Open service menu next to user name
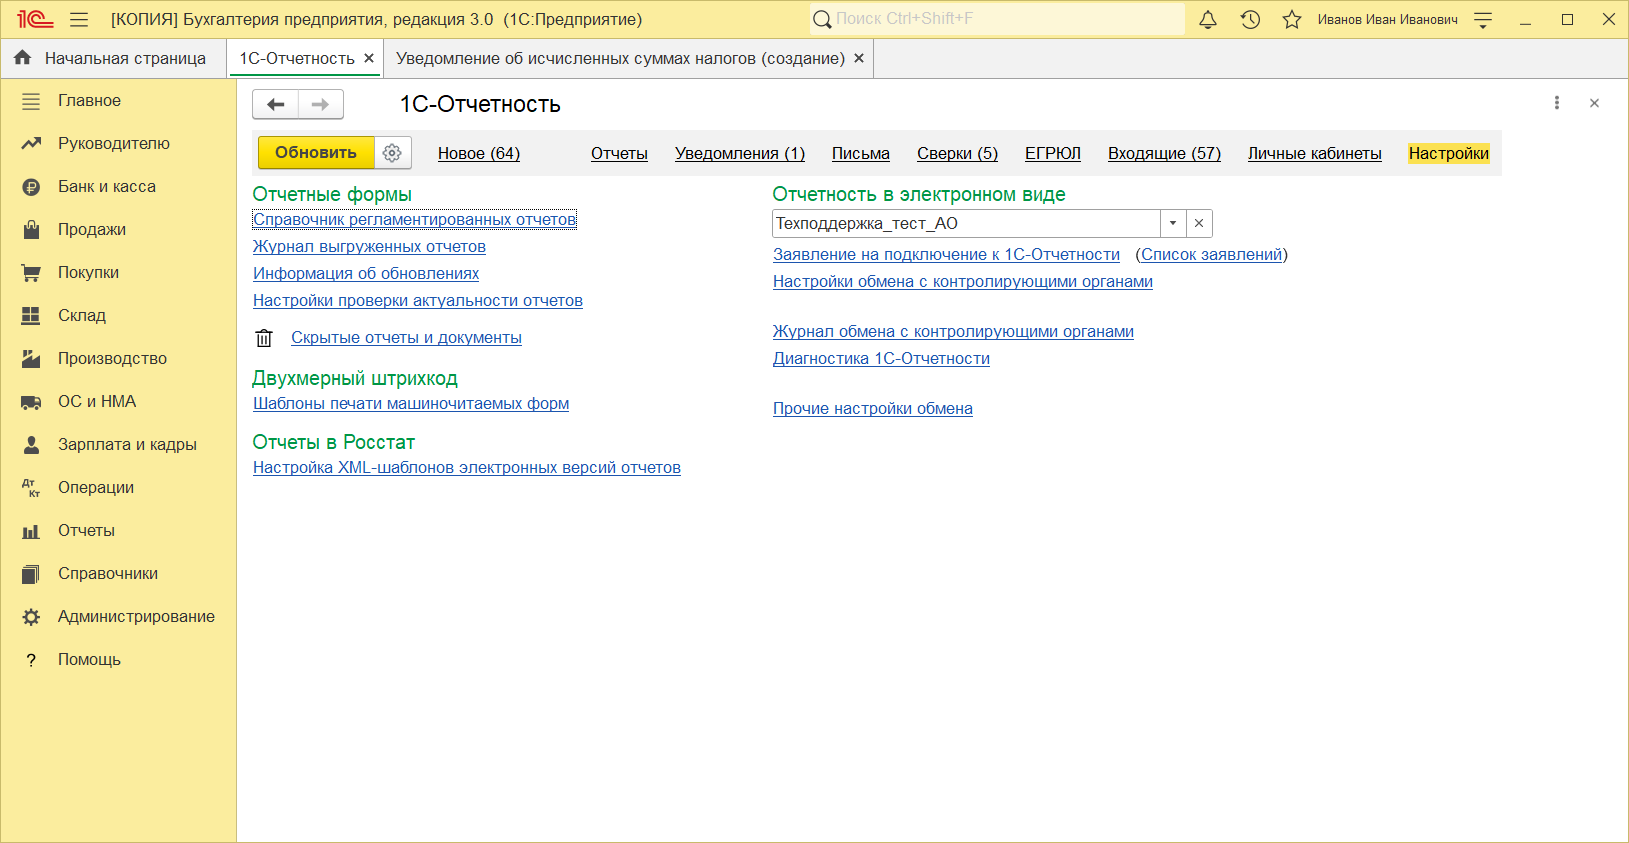This screenshot has height=843, width=1629. click(1483, 19)
